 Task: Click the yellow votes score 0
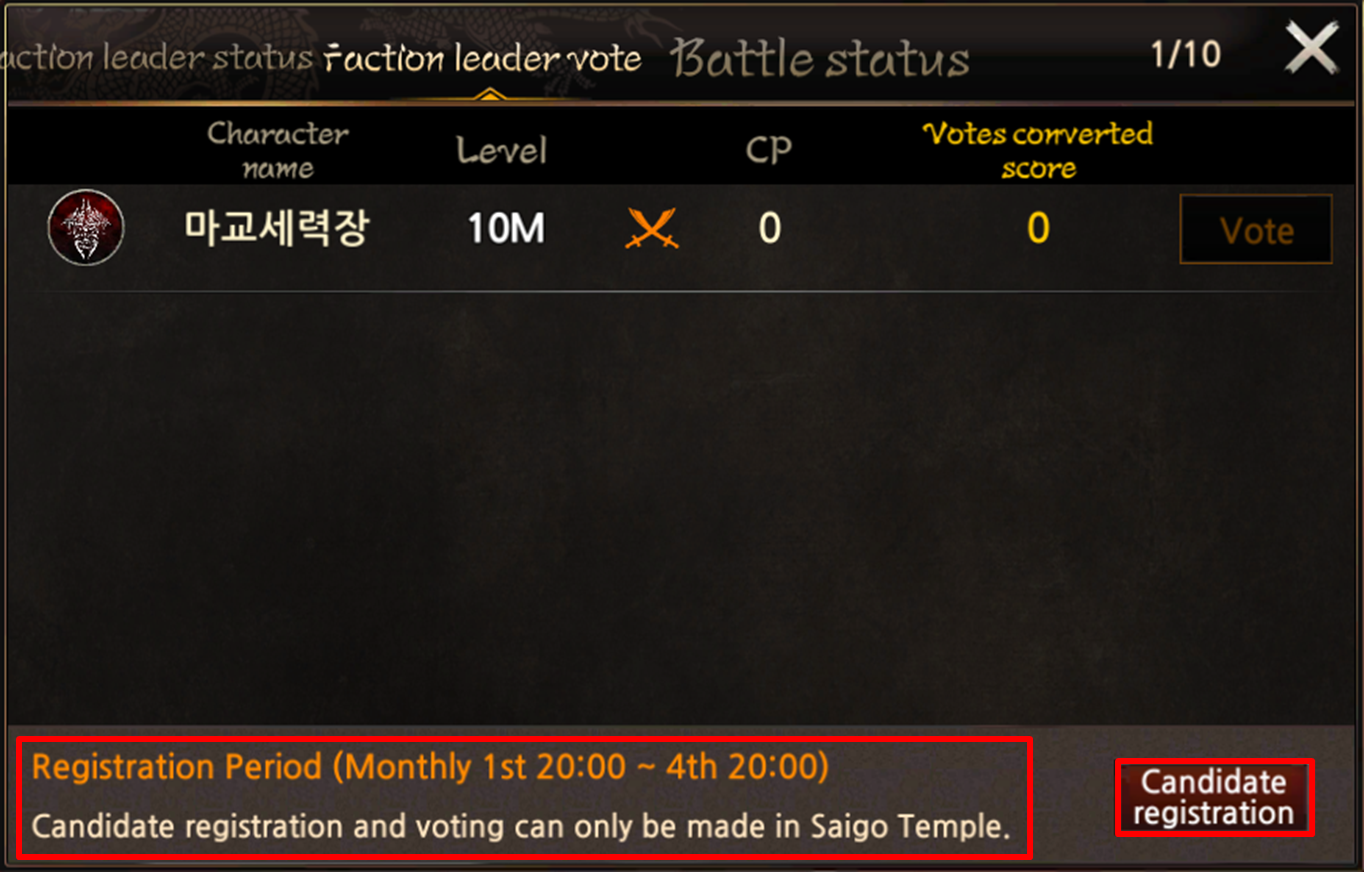click(1038, 229)
